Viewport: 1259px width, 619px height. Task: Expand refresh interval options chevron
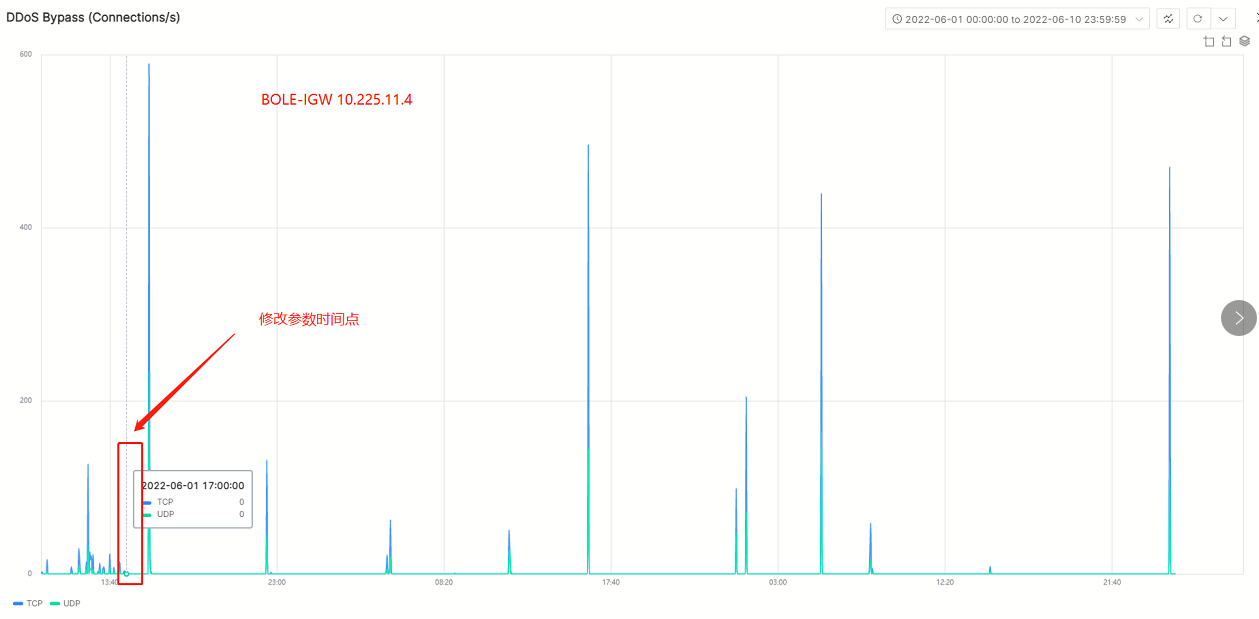[x=1223, y=19]
